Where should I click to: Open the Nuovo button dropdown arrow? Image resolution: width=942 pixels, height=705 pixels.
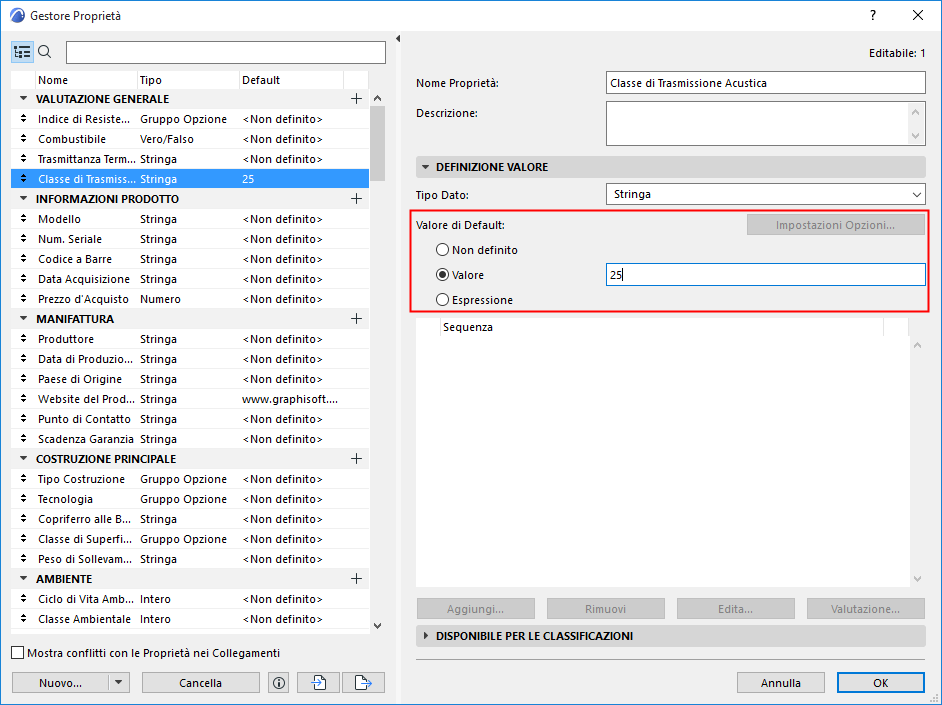[118, 683]
